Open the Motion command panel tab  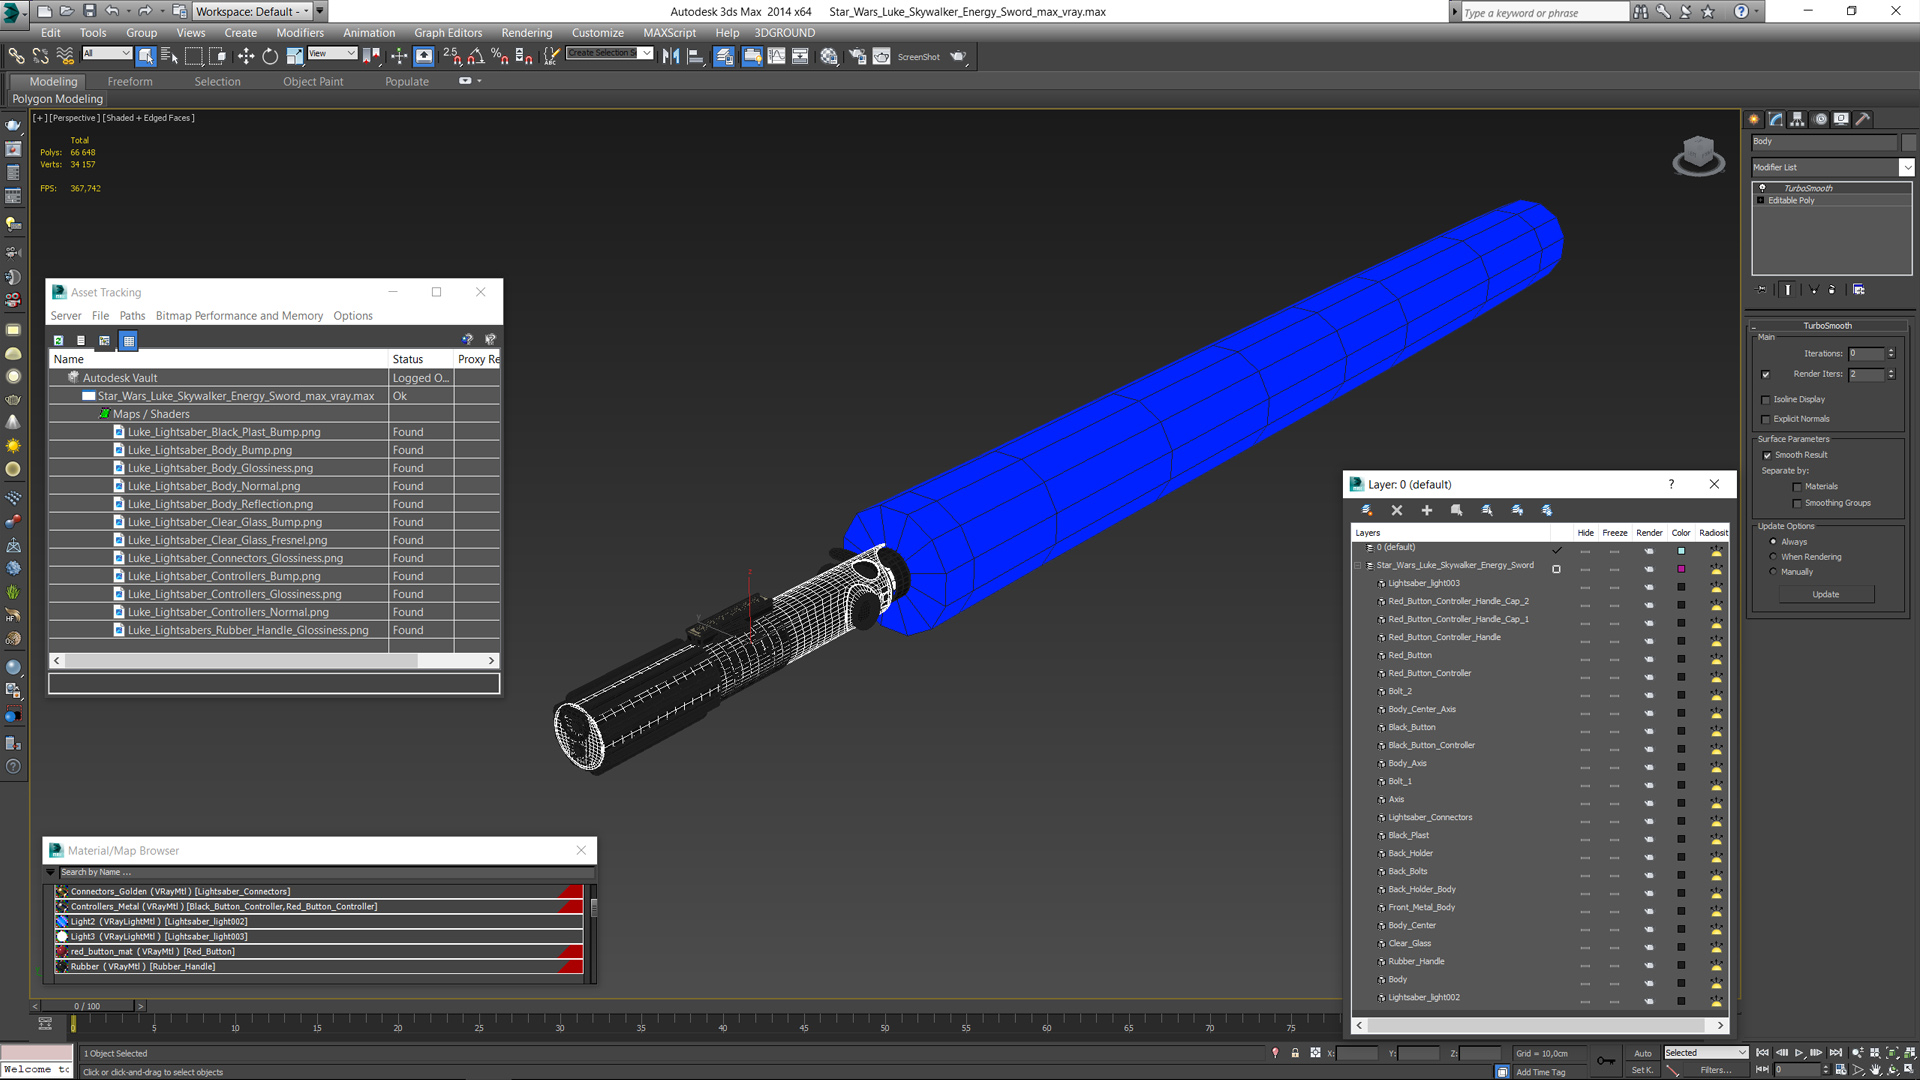pos(1820,119)
